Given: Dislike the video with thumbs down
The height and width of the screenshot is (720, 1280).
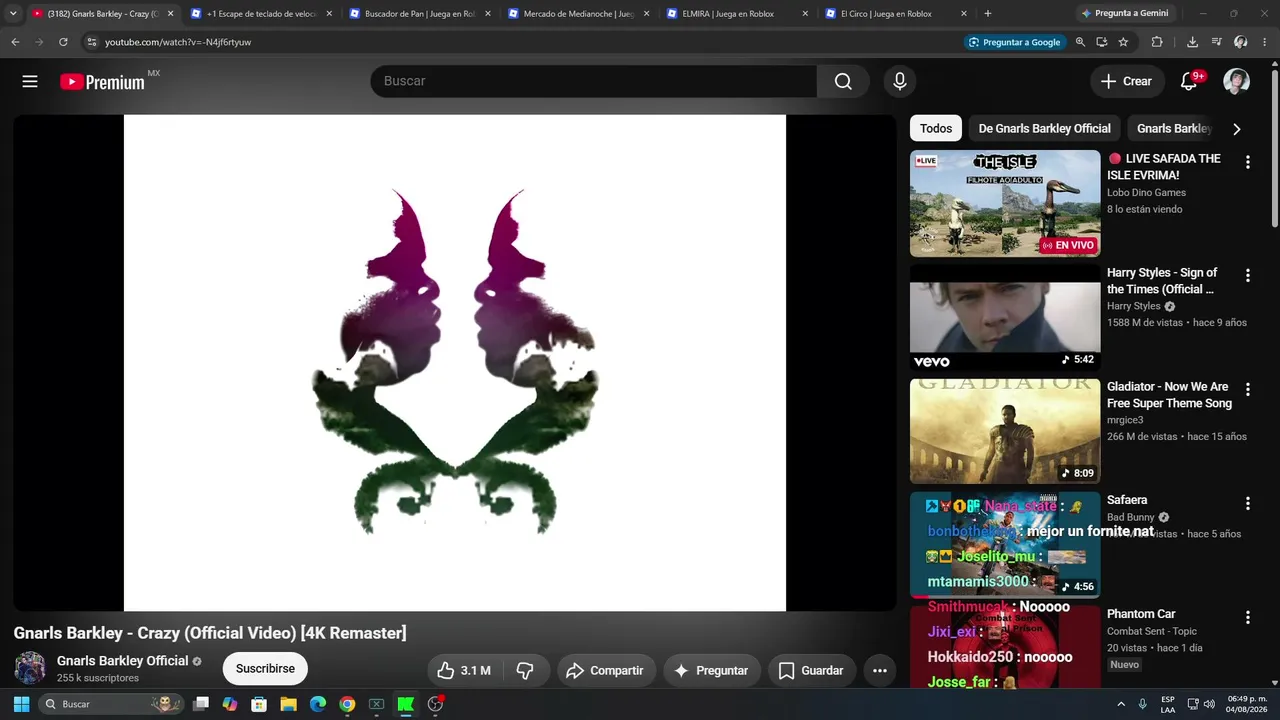Looking at the screenshot, I should tap(525, 671).
